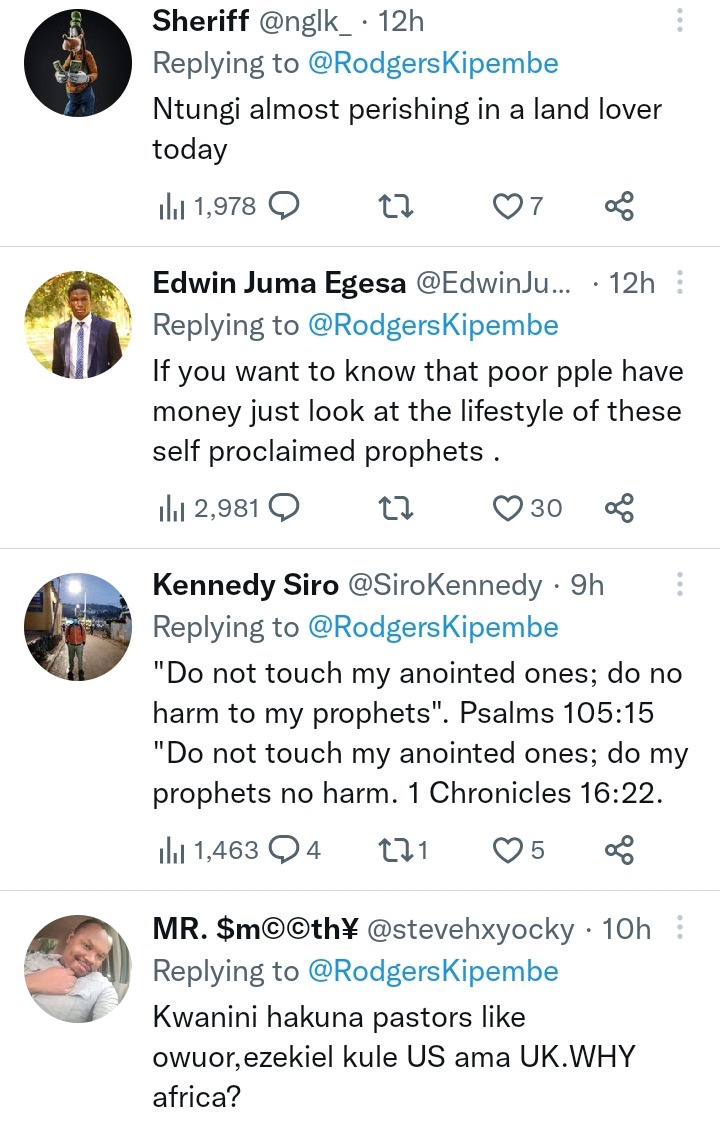Reply to Edwin Juma Egesa's tweet
The image size is (720, 1125).
click(285, 508)
